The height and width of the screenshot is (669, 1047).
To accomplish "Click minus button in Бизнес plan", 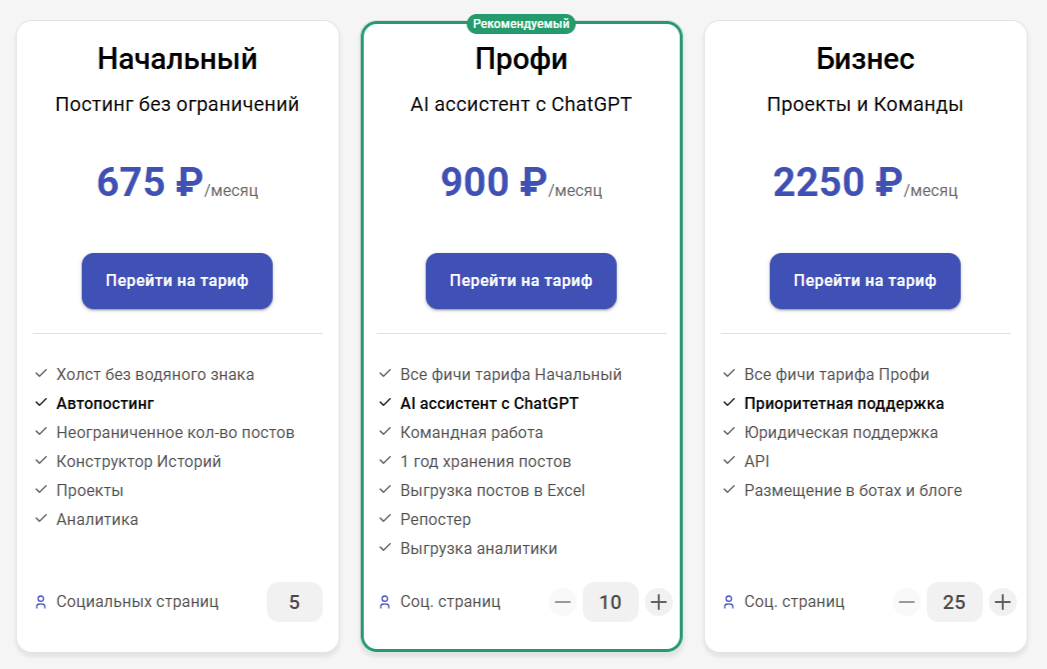I will (907, 602).
